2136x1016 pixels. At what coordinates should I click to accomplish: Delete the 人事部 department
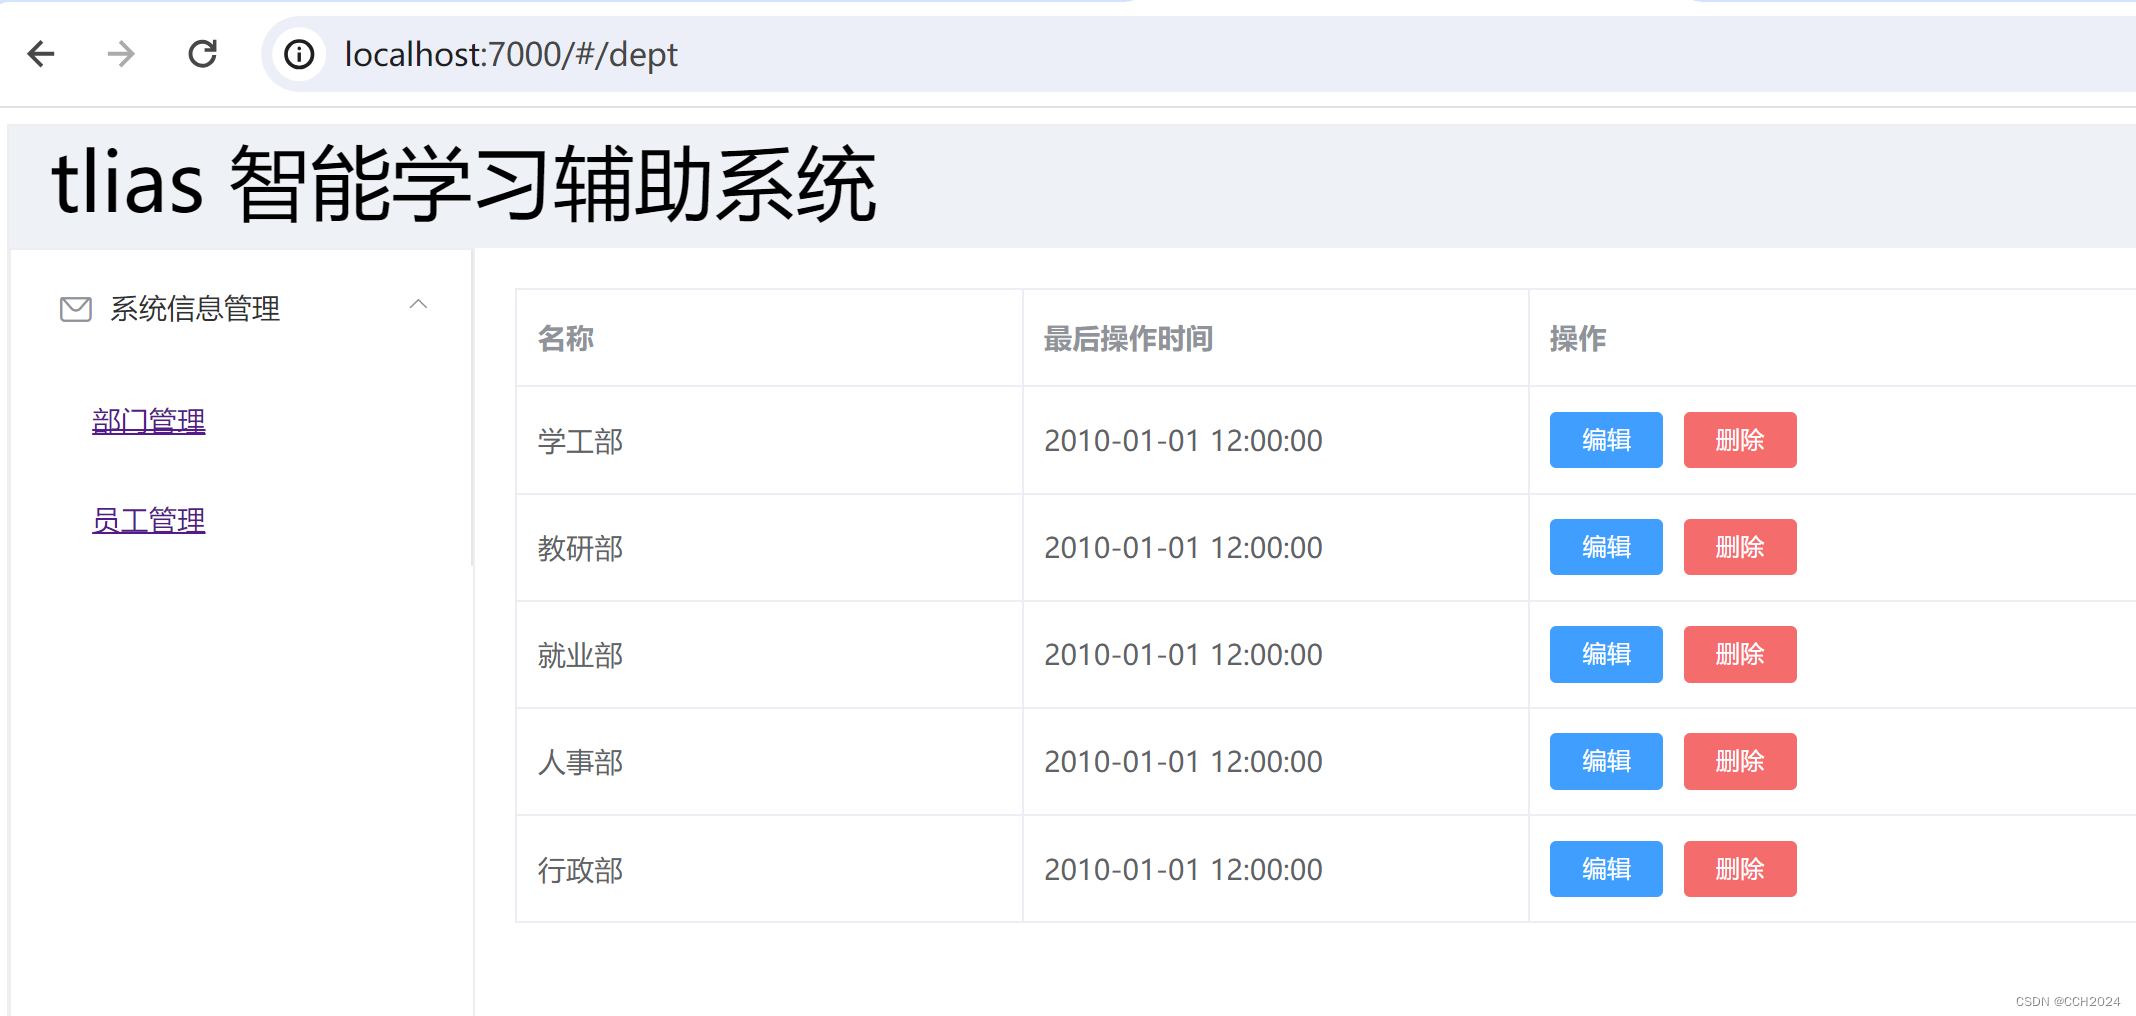tap(1740, 761)
